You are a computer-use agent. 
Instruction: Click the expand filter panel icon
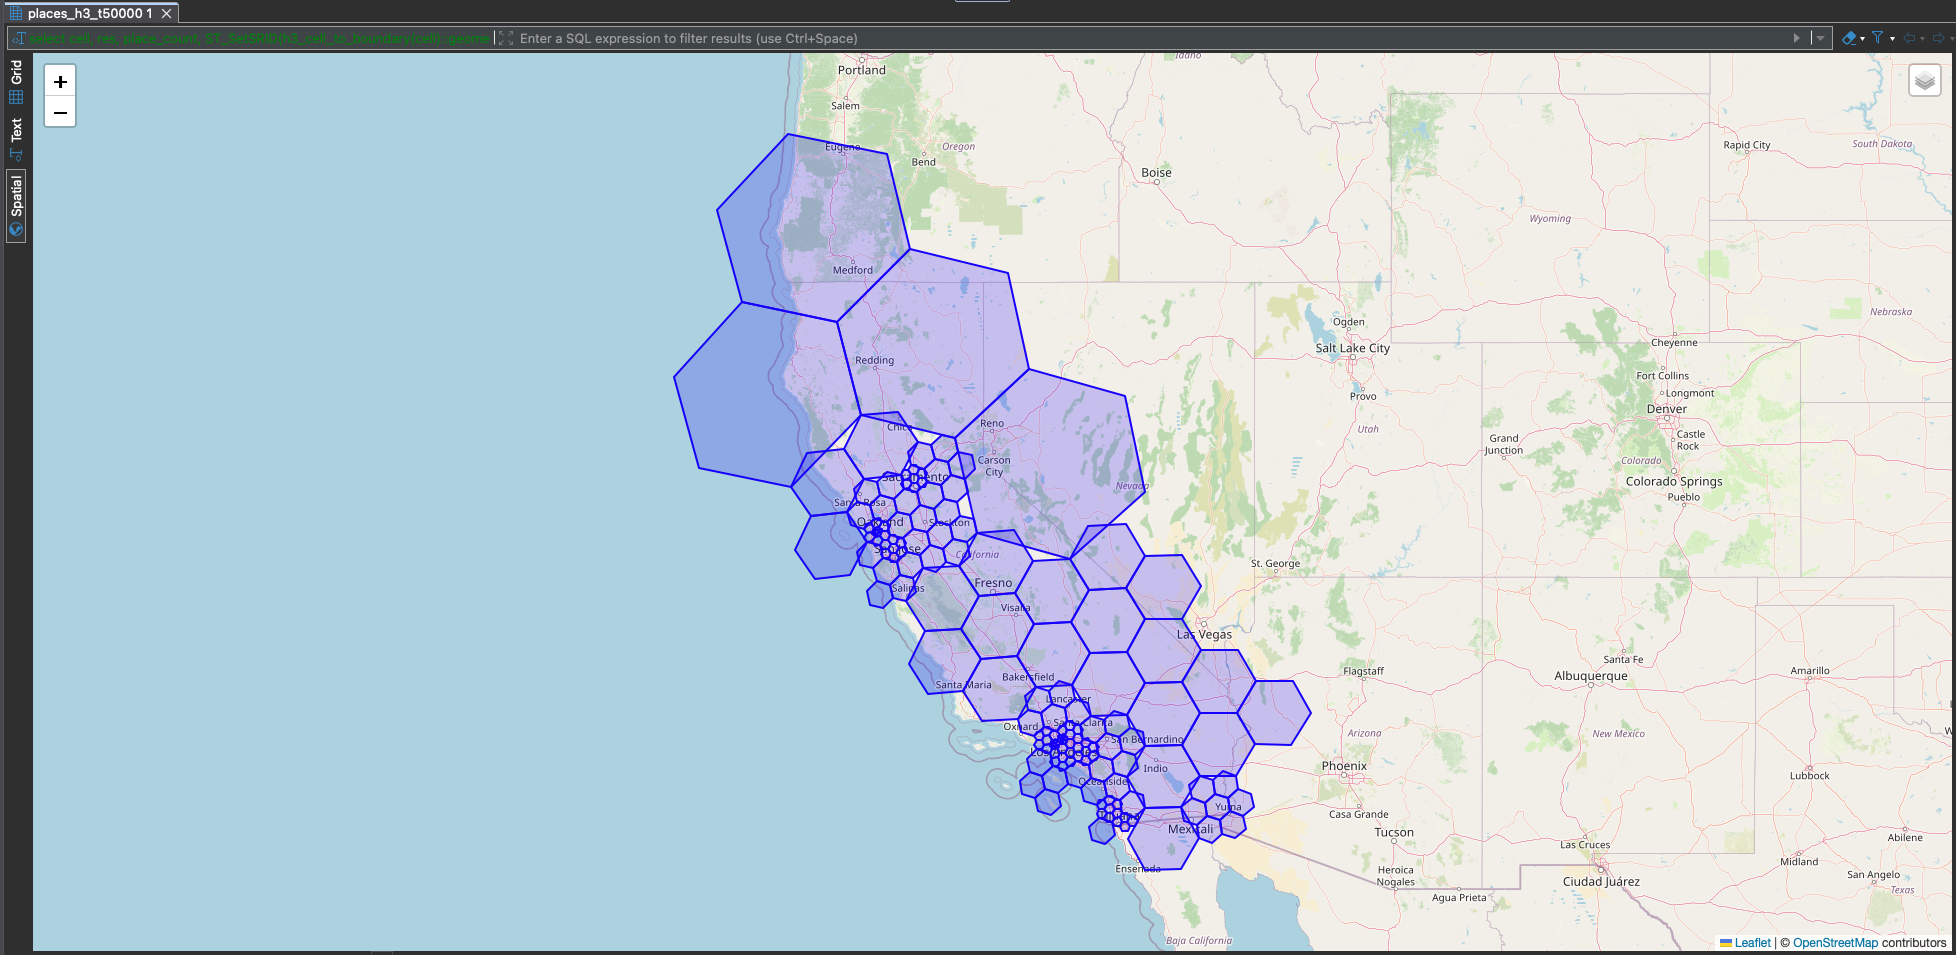point(506,38)
